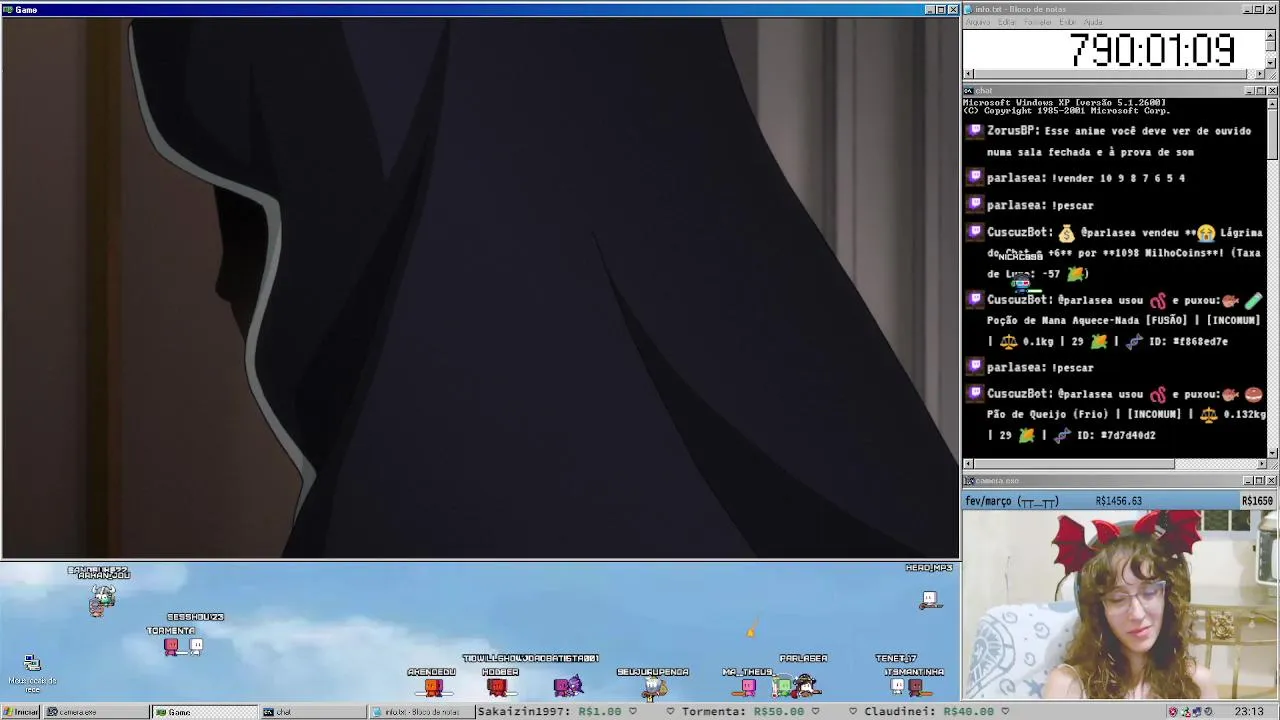Open Editar menu in Bloco de notas
1280x720 pixels.
tap(1007, 22)
